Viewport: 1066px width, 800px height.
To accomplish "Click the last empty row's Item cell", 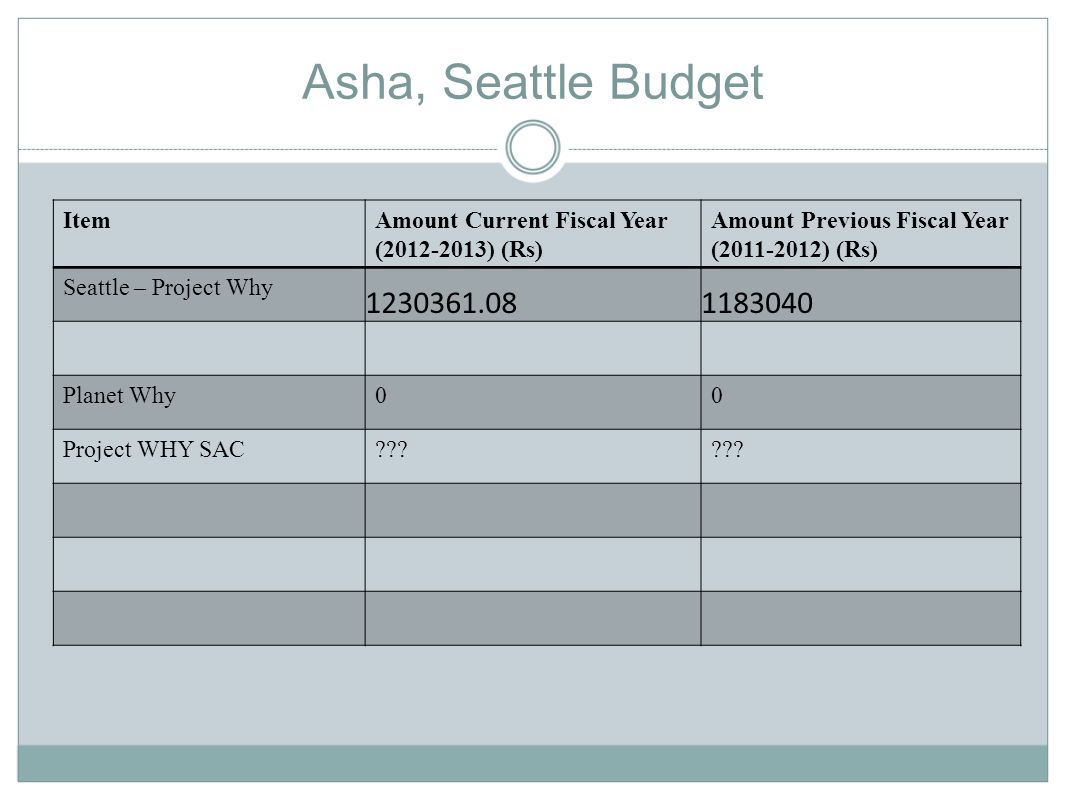I will (x=209, y=619).
